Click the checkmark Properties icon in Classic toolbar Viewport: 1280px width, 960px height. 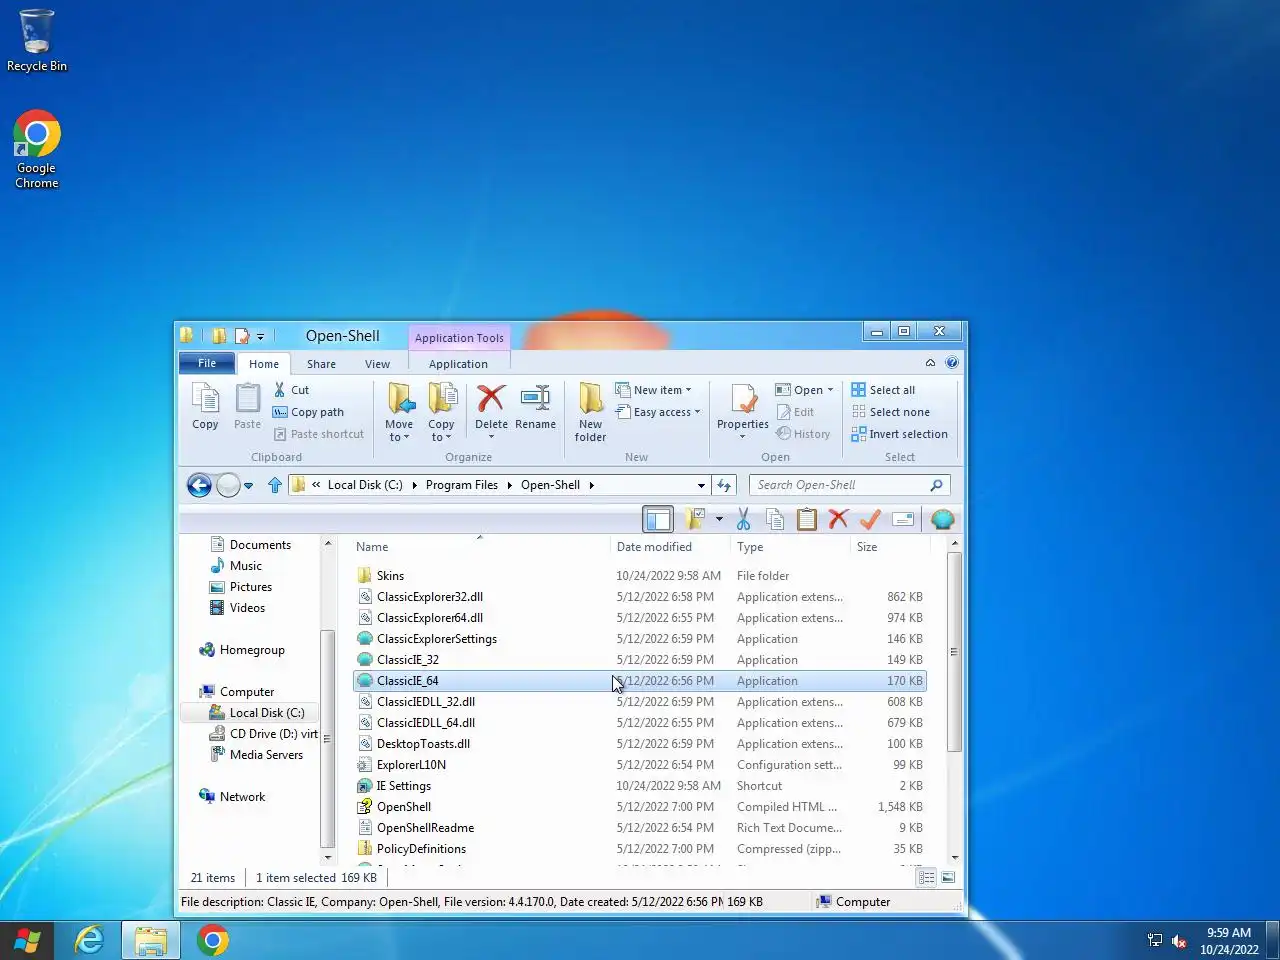coord(870,519)
